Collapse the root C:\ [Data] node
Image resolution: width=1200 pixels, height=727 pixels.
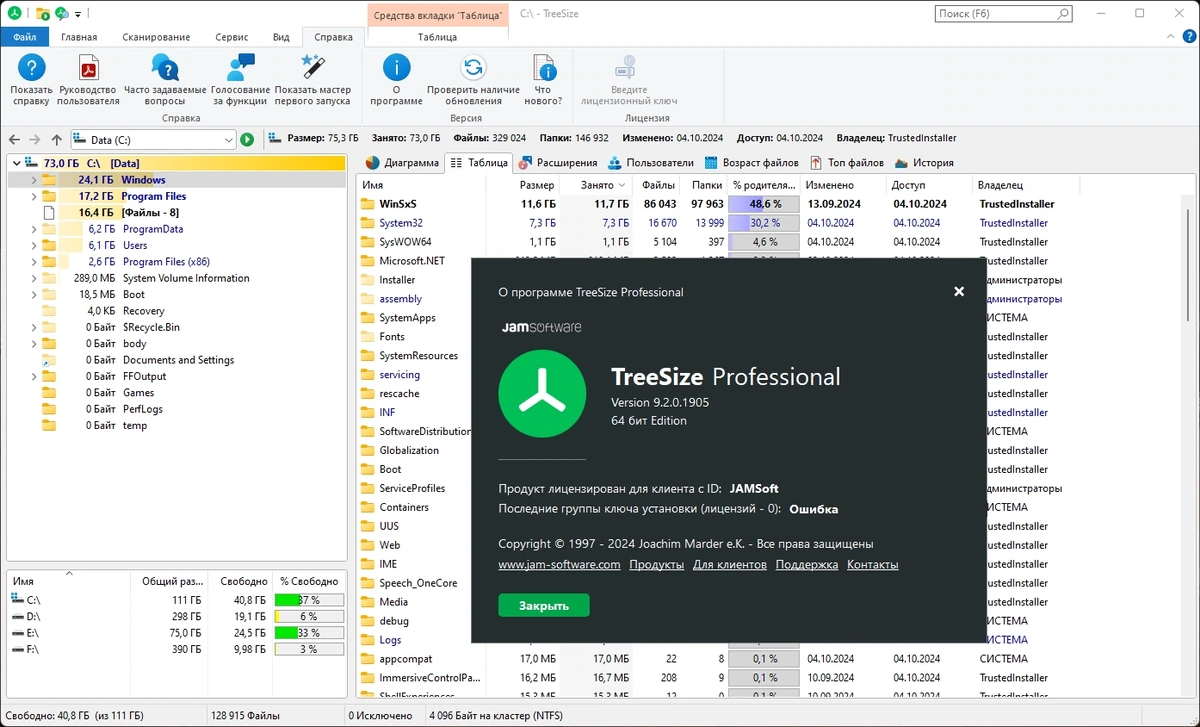17,163
